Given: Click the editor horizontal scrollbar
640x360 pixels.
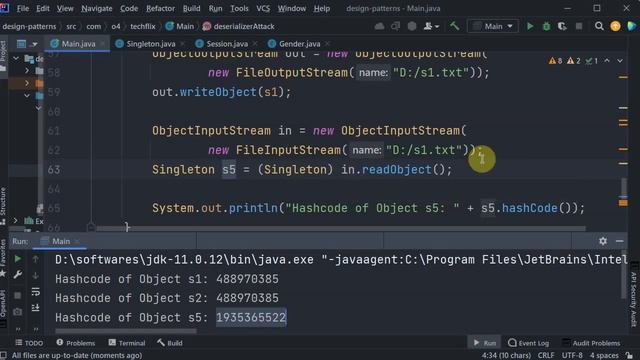Looking at the screenshot, I should [x=341, y=229].
